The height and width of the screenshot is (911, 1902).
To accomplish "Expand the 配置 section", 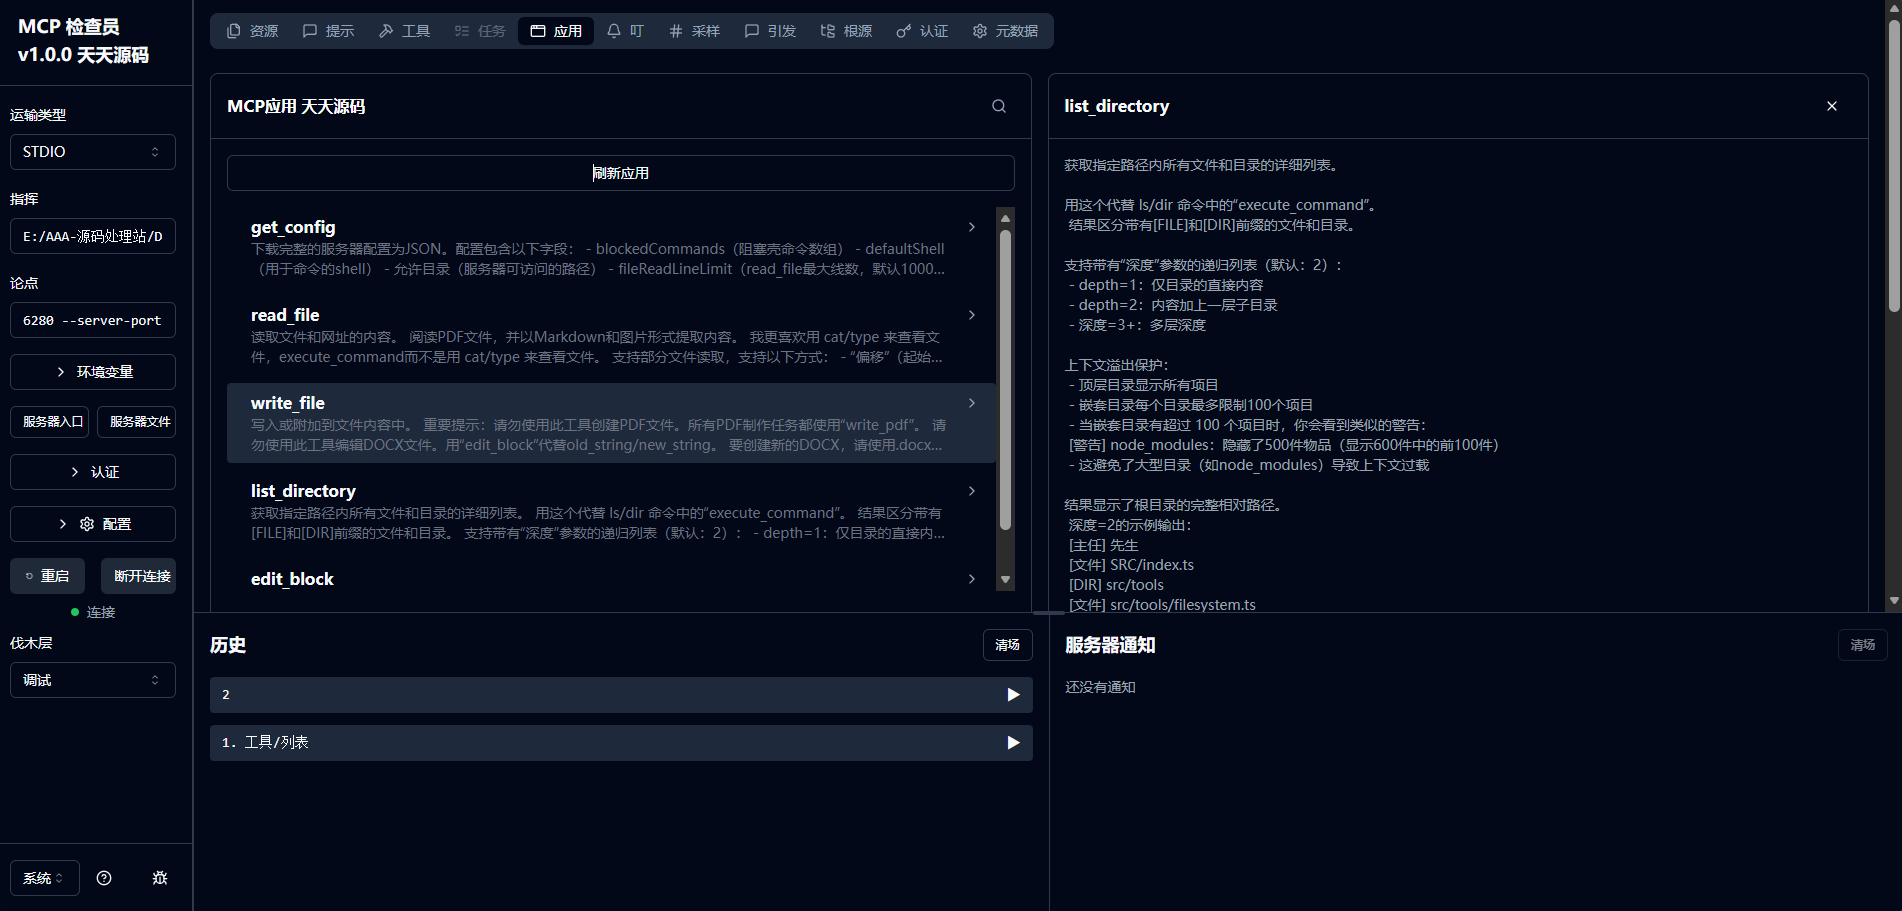I will [x=93, y=524].
